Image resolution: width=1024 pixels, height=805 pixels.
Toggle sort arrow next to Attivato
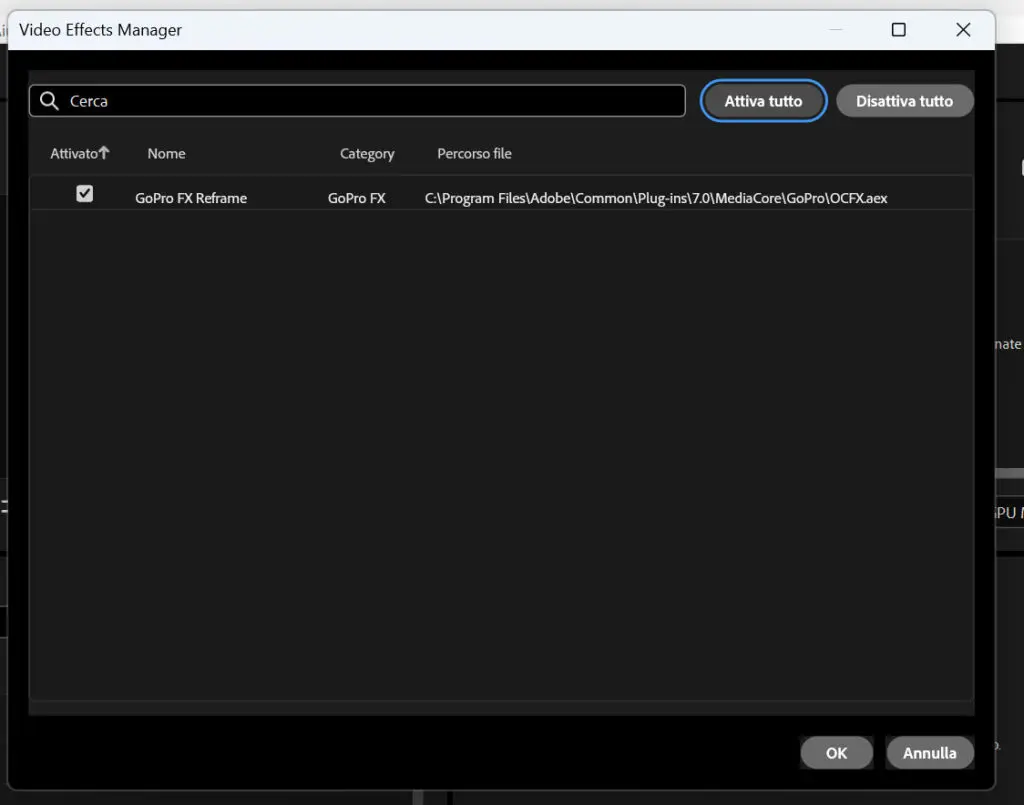(x=104, y=152)
